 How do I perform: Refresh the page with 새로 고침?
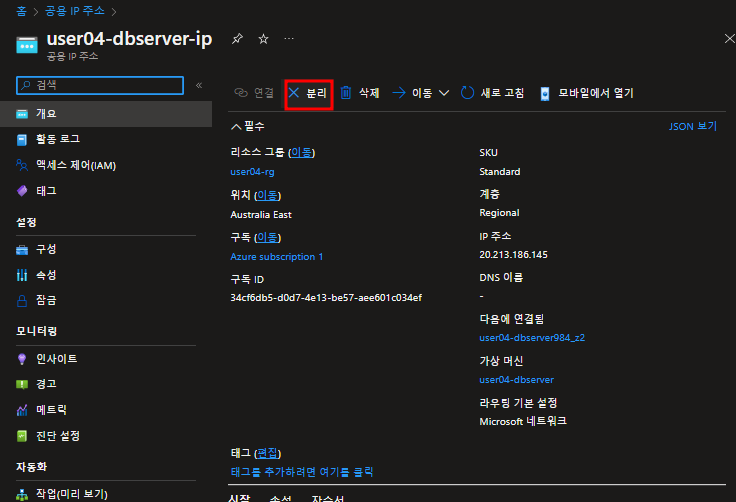click(x=492, y=93)
